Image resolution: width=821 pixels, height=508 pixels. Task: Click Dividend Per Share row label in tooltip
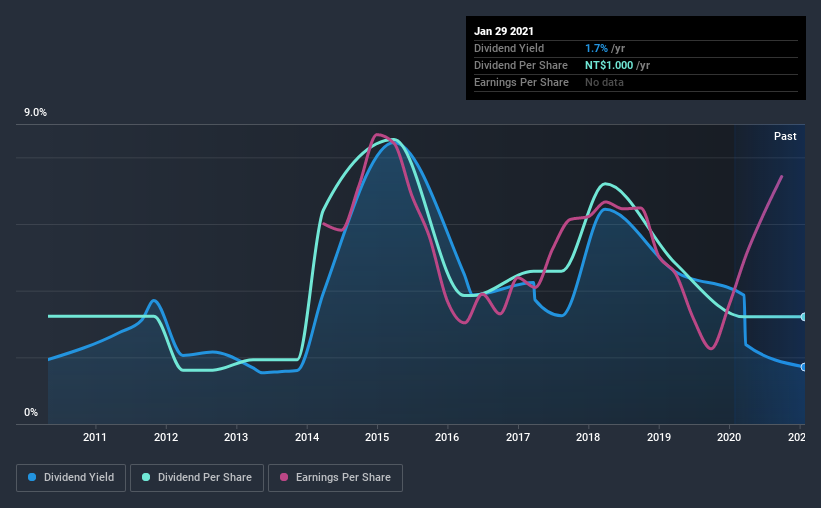tap(520, 65)
